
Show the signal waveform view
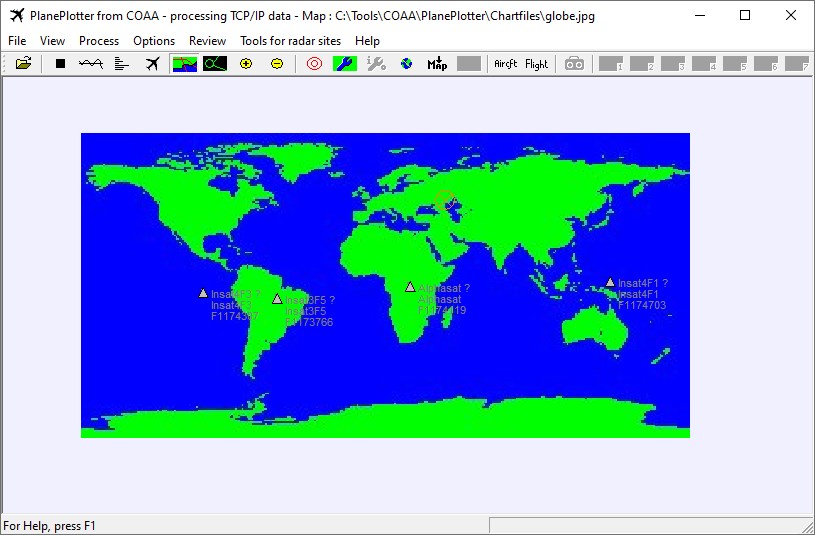point(91,64)
